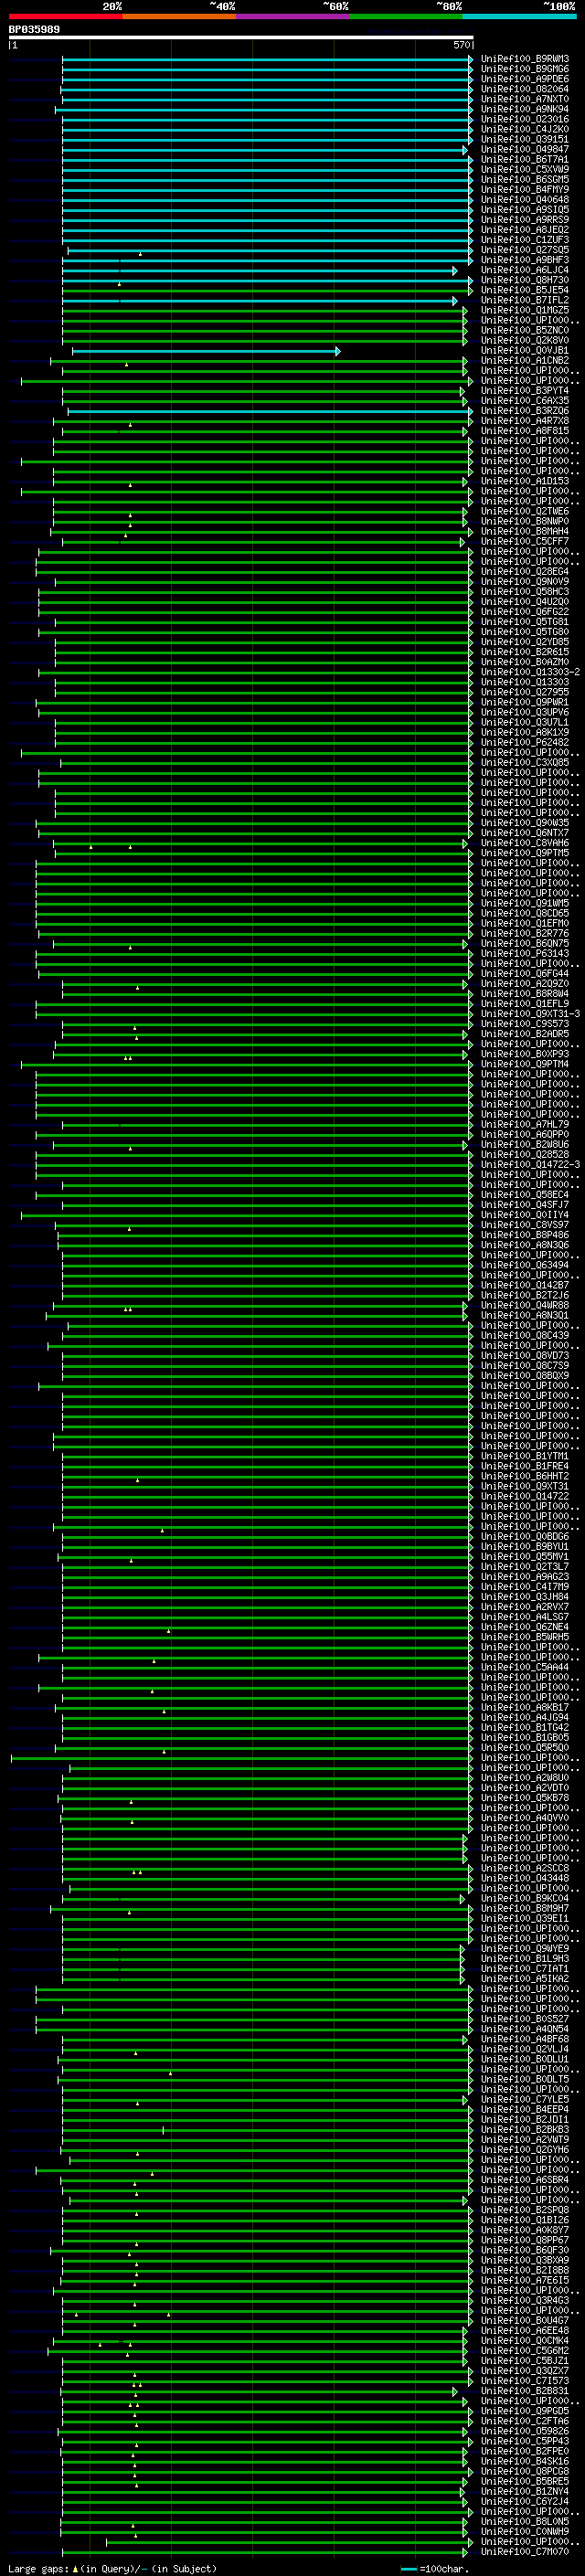This screenshot has height=2576, width=585.
Task: Click hit label UniRef100_Q14722-3
Action: pos(530,1165)
